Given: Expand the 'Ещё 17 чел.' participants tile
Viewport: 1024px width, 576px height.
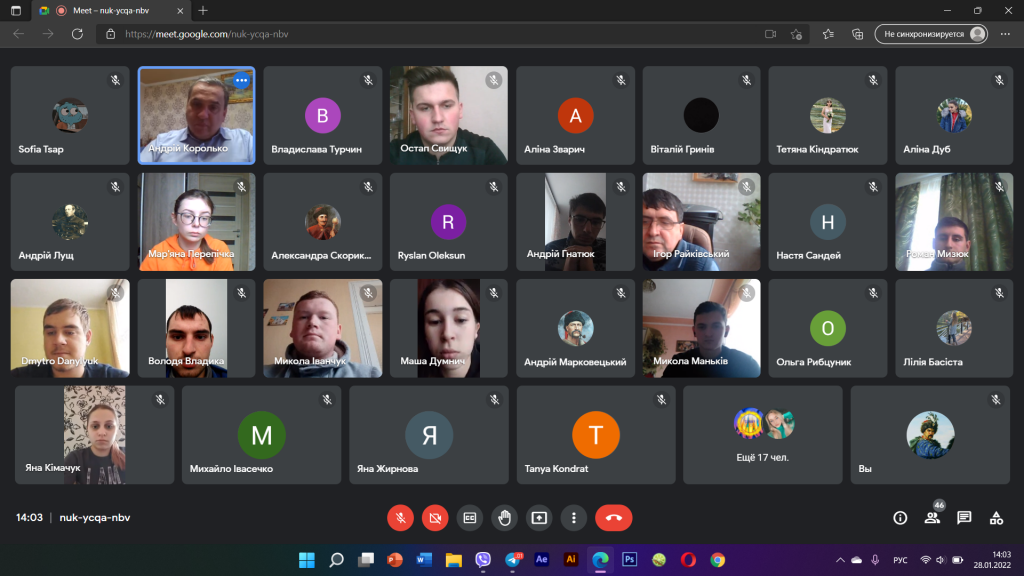Looking at the screenshot, I should pos(763,435).
